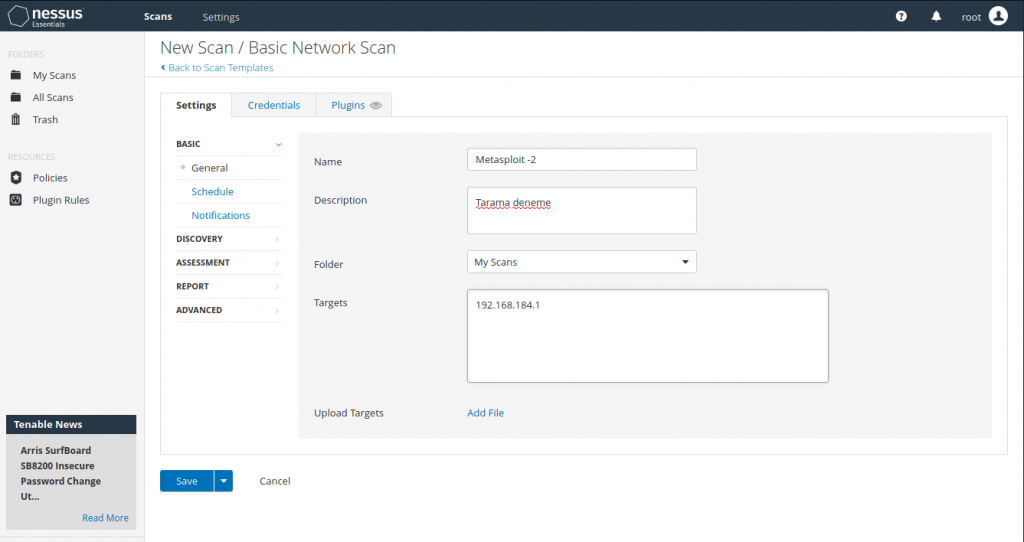Open the notifications bell icon

point(936,16)
